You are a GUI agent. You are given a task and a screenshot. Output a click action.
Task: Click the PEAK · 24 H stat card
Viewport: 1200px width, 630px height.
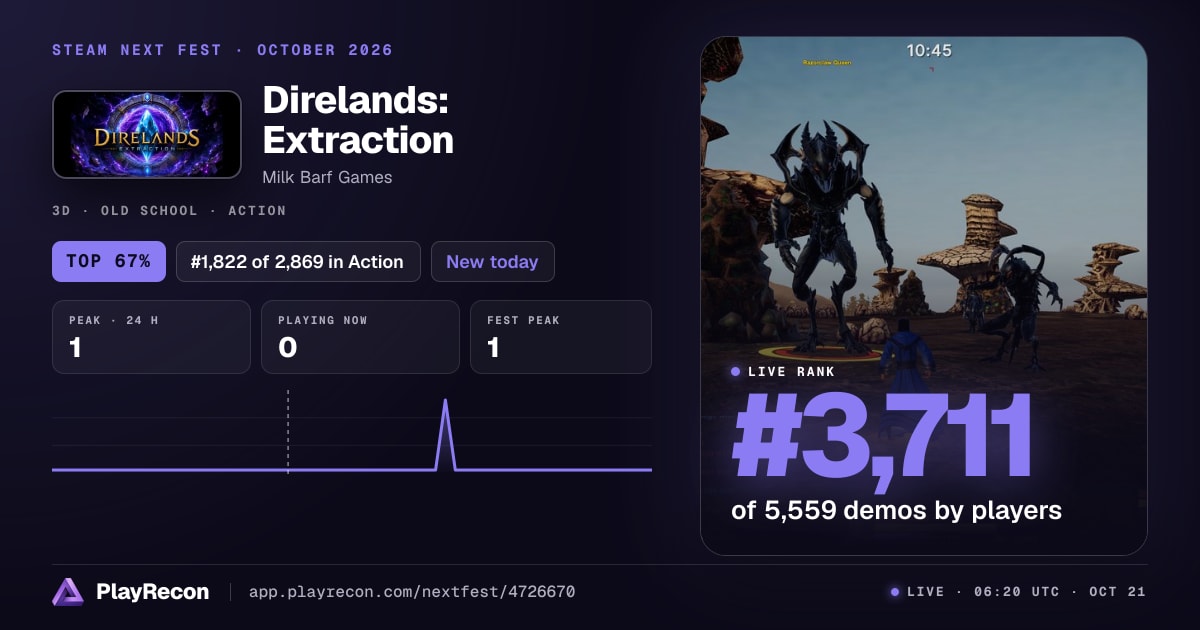pyautogui.click(x=151, y=337)
